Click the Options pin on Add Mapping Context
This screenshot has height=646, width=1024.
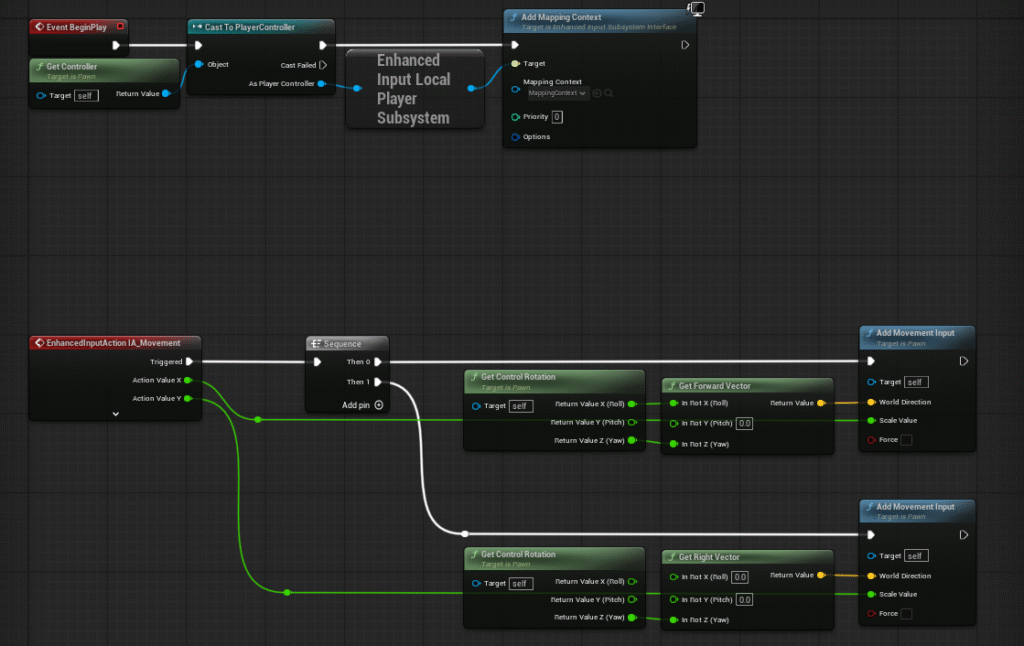(515, 137)
